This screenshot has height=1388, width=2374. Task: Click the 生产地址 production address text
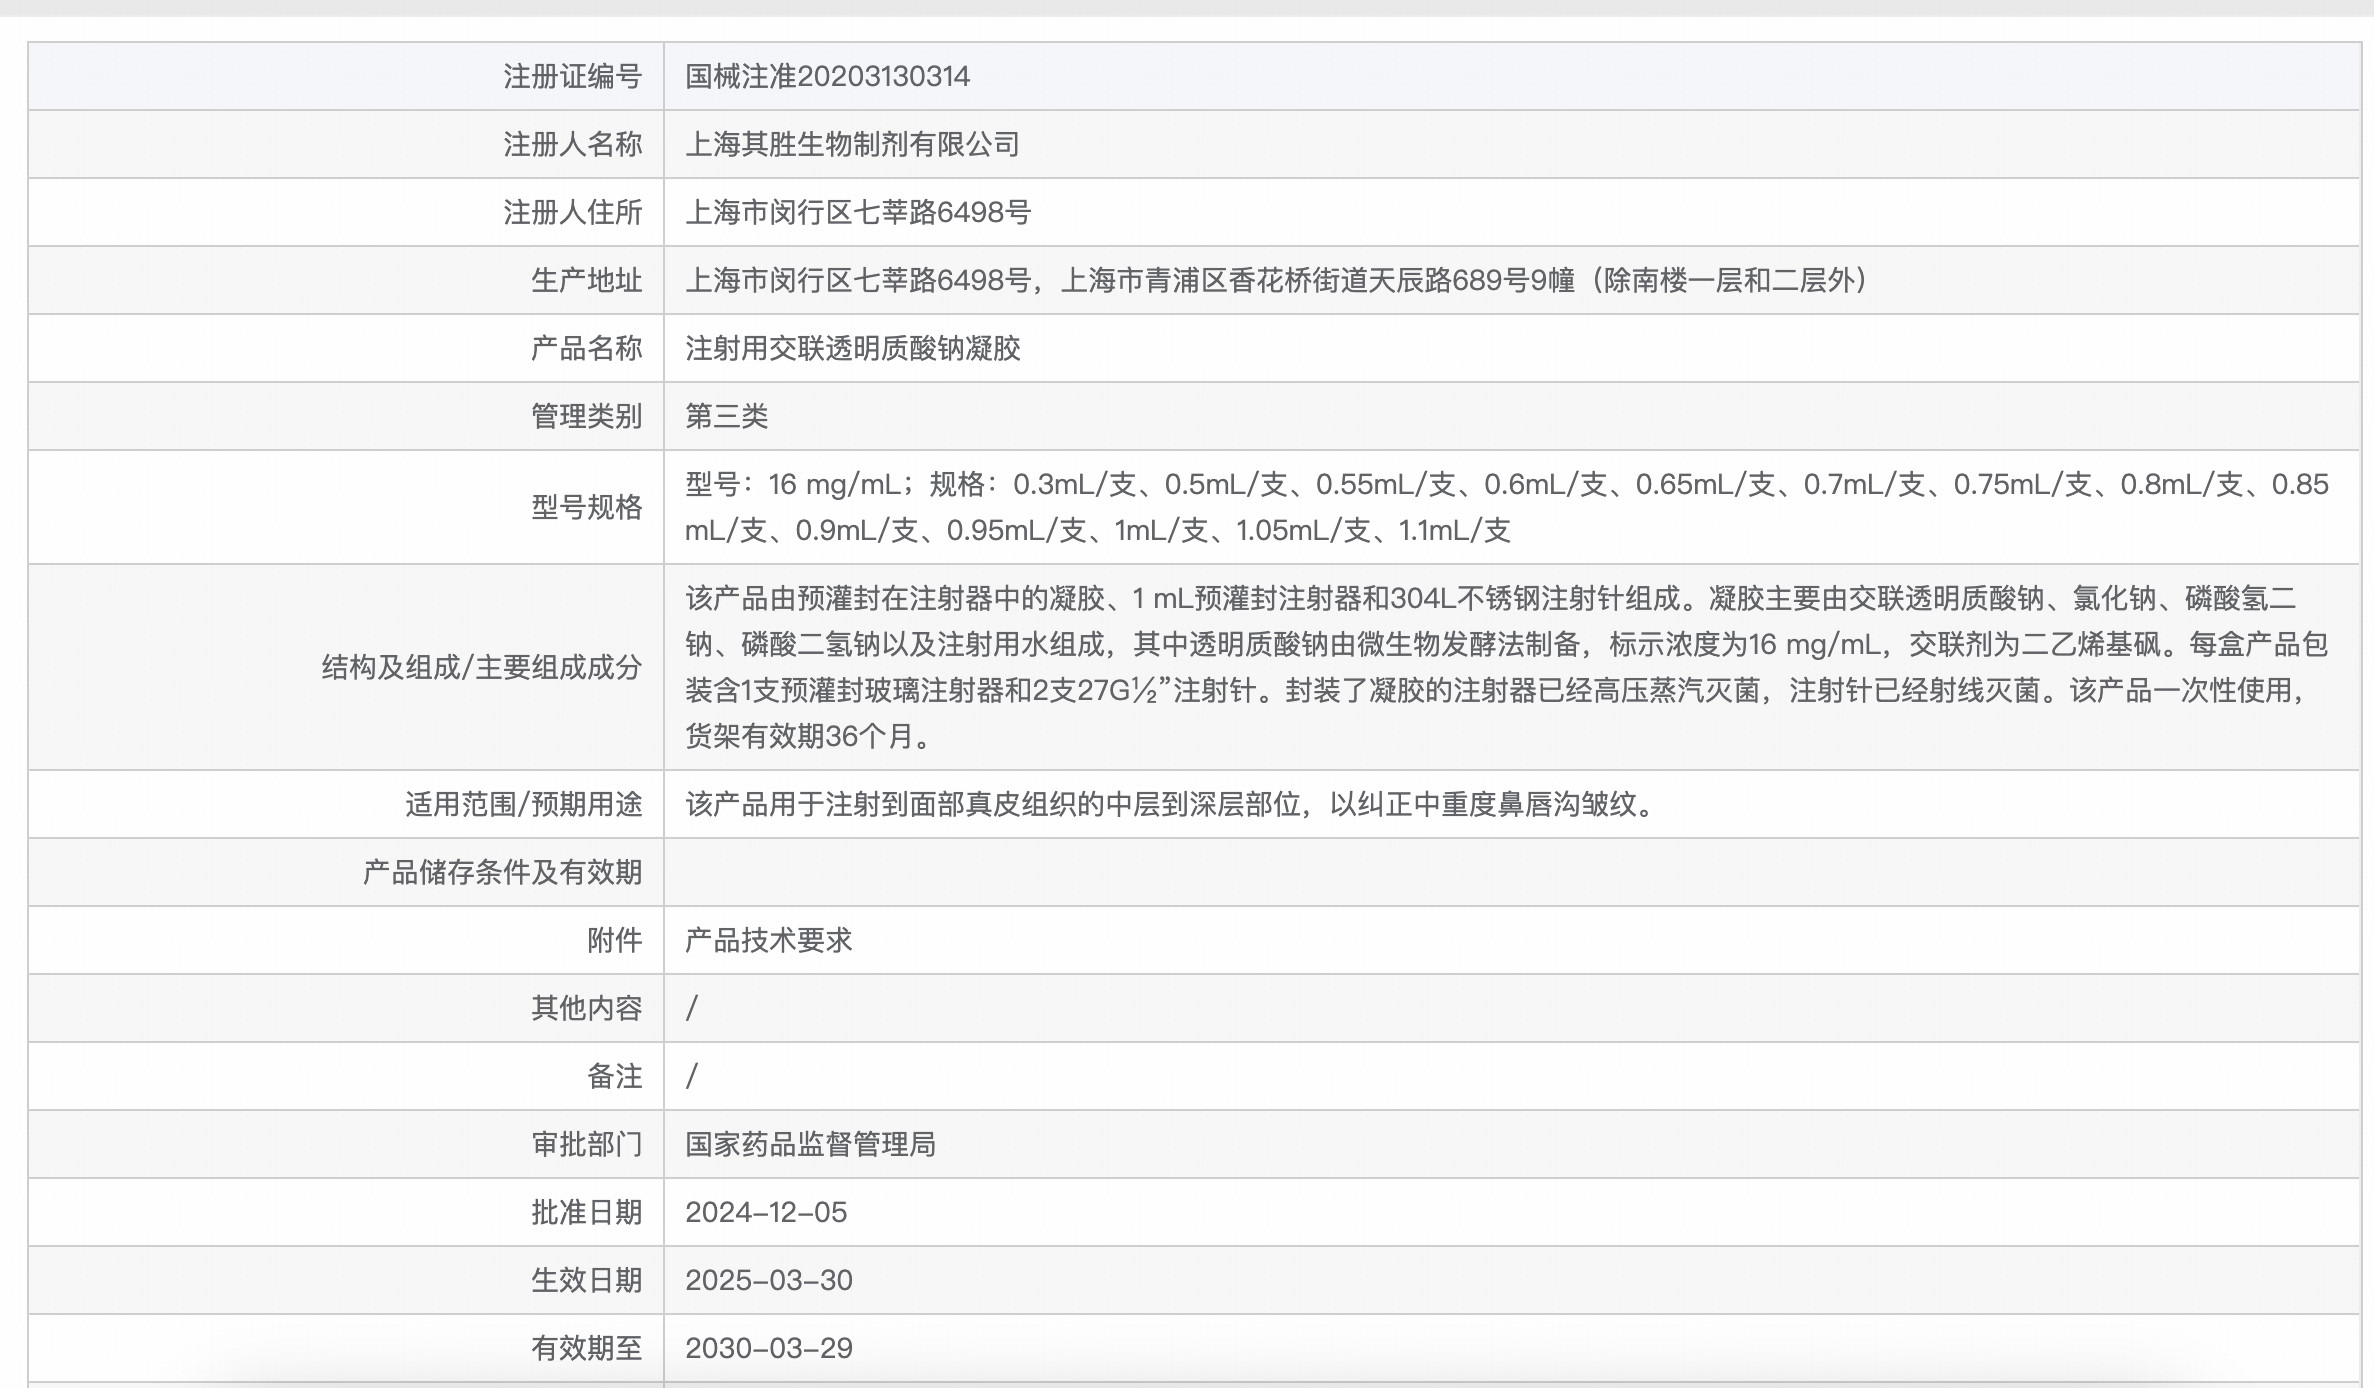click(x=1275, y=280)
